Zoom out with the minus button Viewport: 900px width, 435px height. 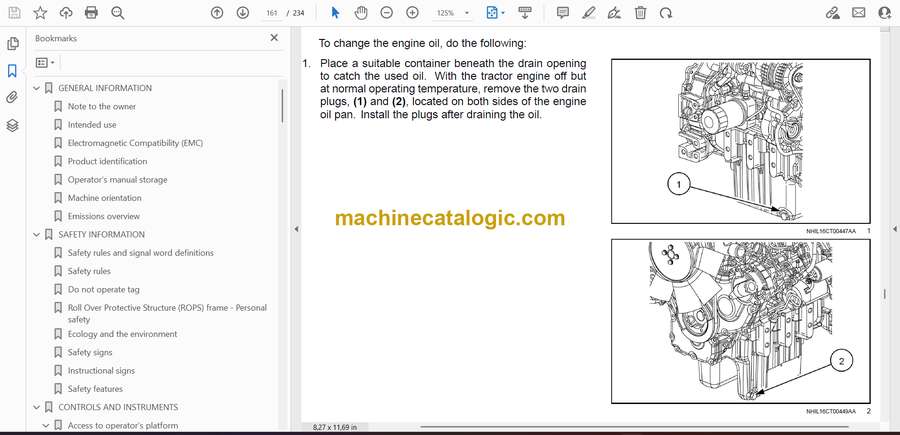(387, 13)
